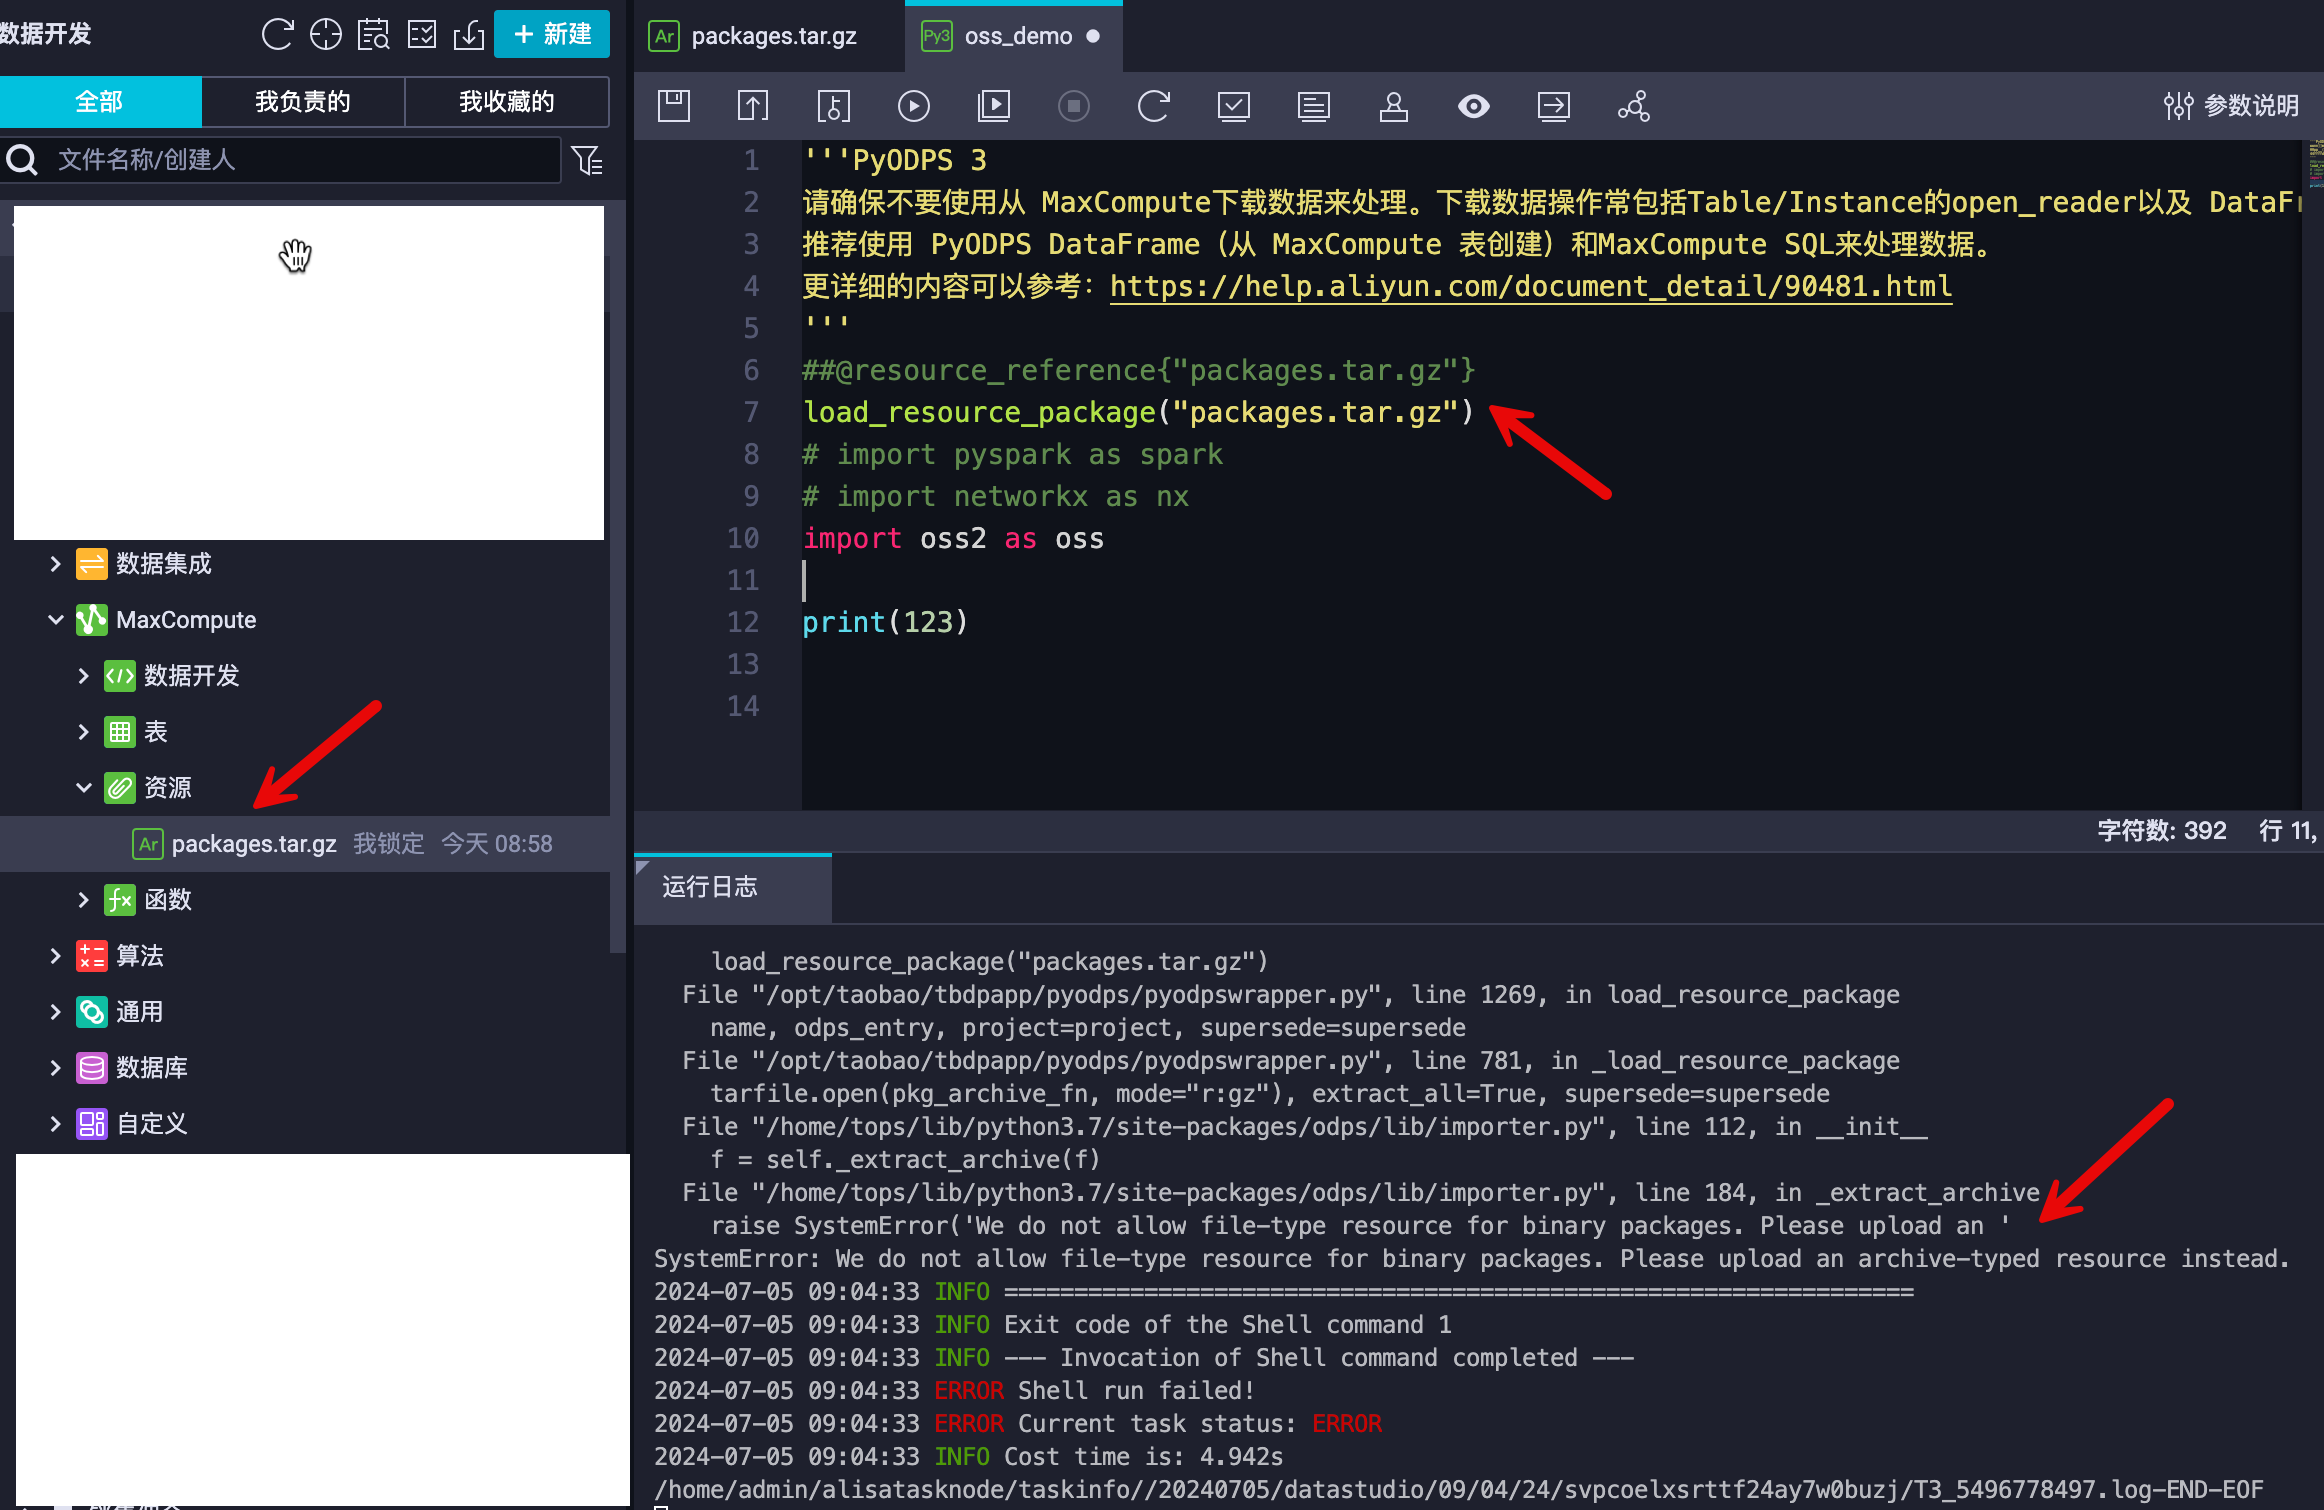Stop the running task

pyautogui.click(x=1074, y=106)
